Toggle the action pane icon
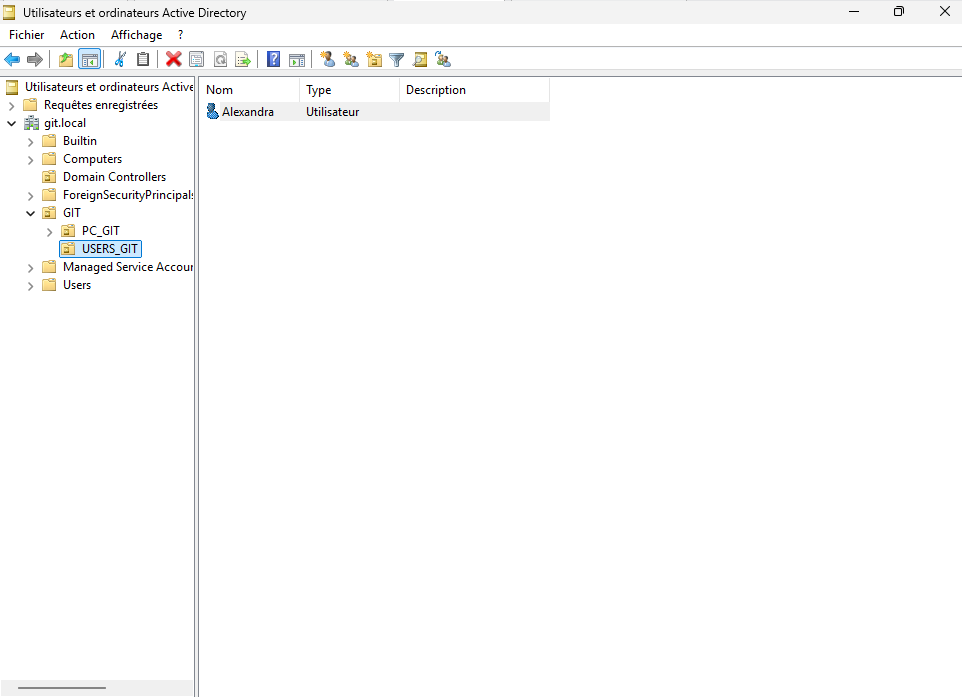The height and width of the screenshot is (697, 962). 297,60
